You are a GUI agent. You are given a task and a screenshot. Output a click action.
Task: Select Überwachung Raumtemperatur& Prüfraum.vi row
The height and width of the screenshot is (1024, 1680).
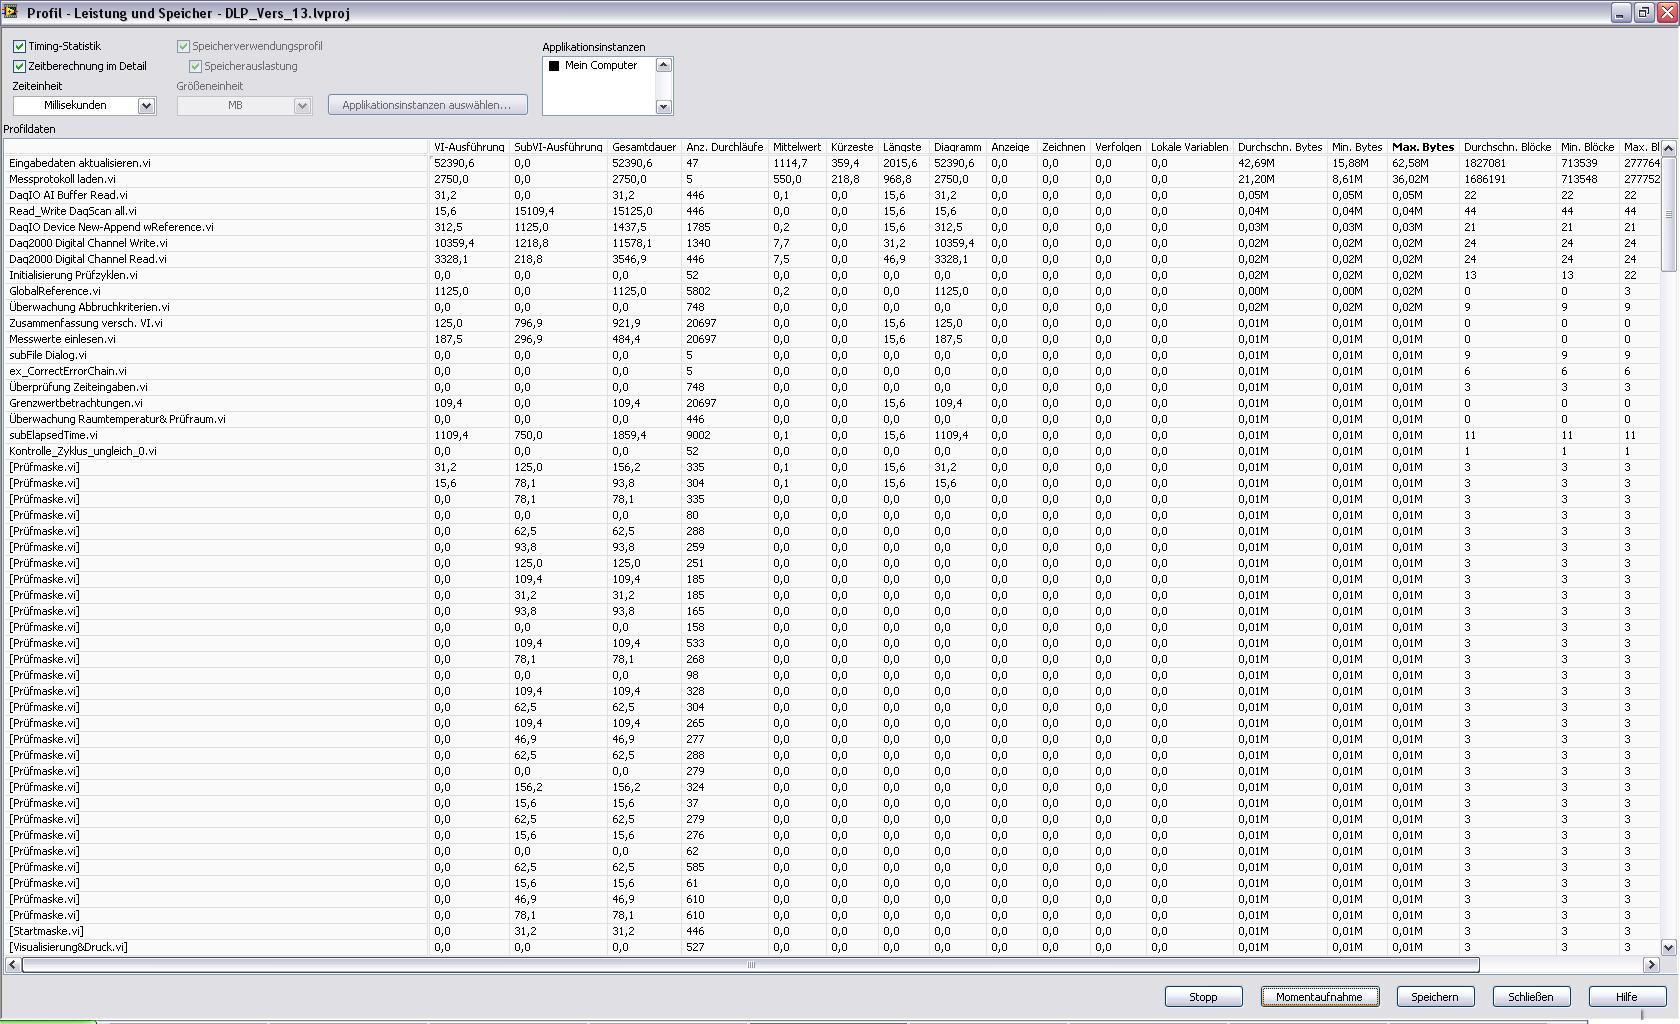pyautogui.click(x=831, y=419)
